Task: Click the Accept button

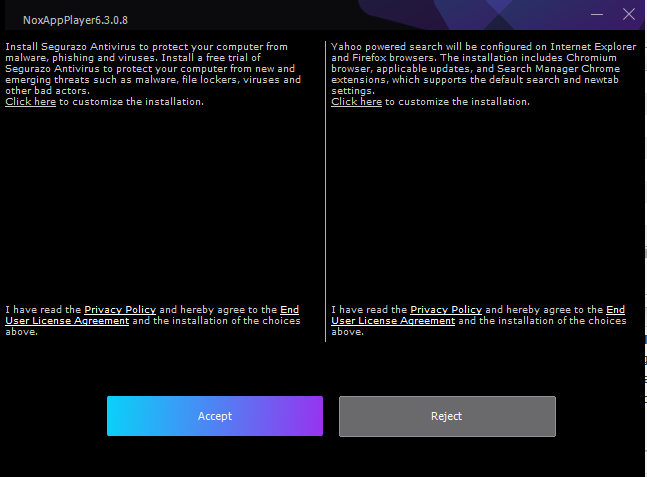Action: (215, 416)
